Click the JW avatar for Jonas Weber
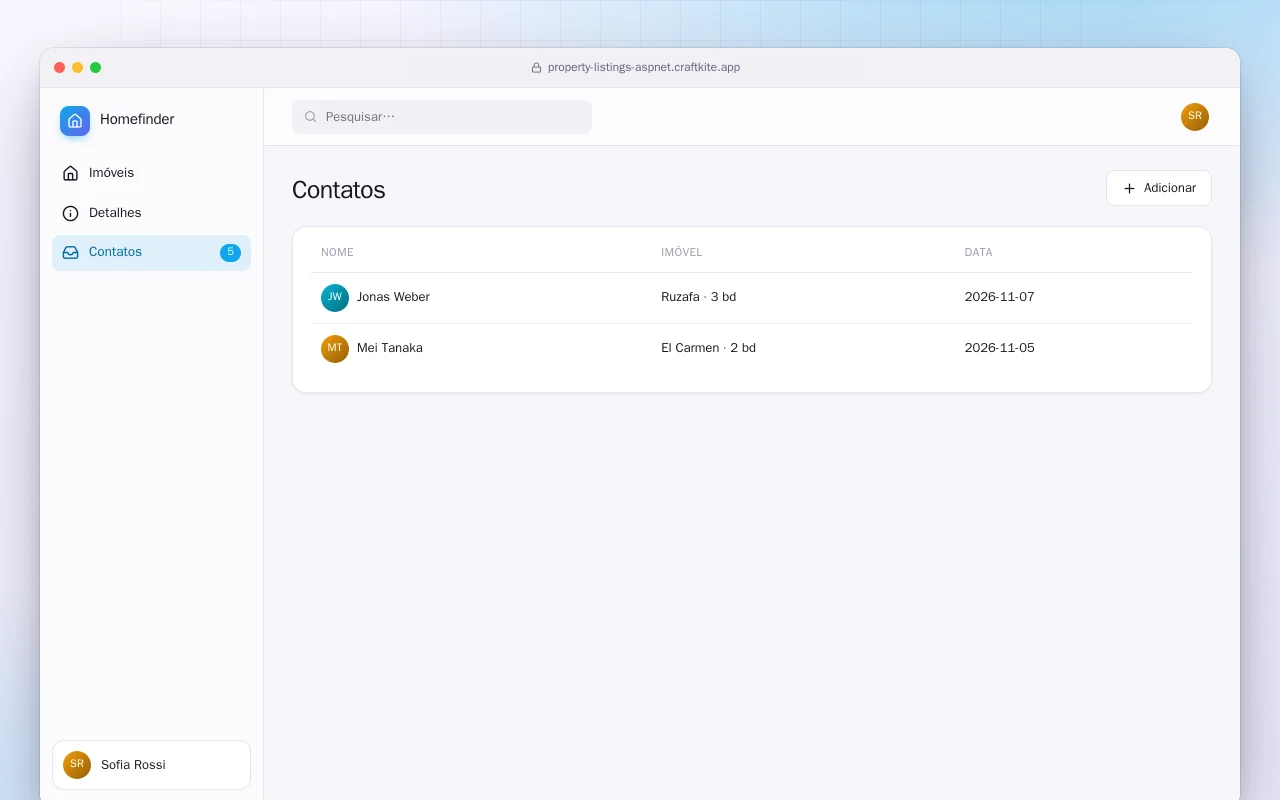 (x=335, y=298)
